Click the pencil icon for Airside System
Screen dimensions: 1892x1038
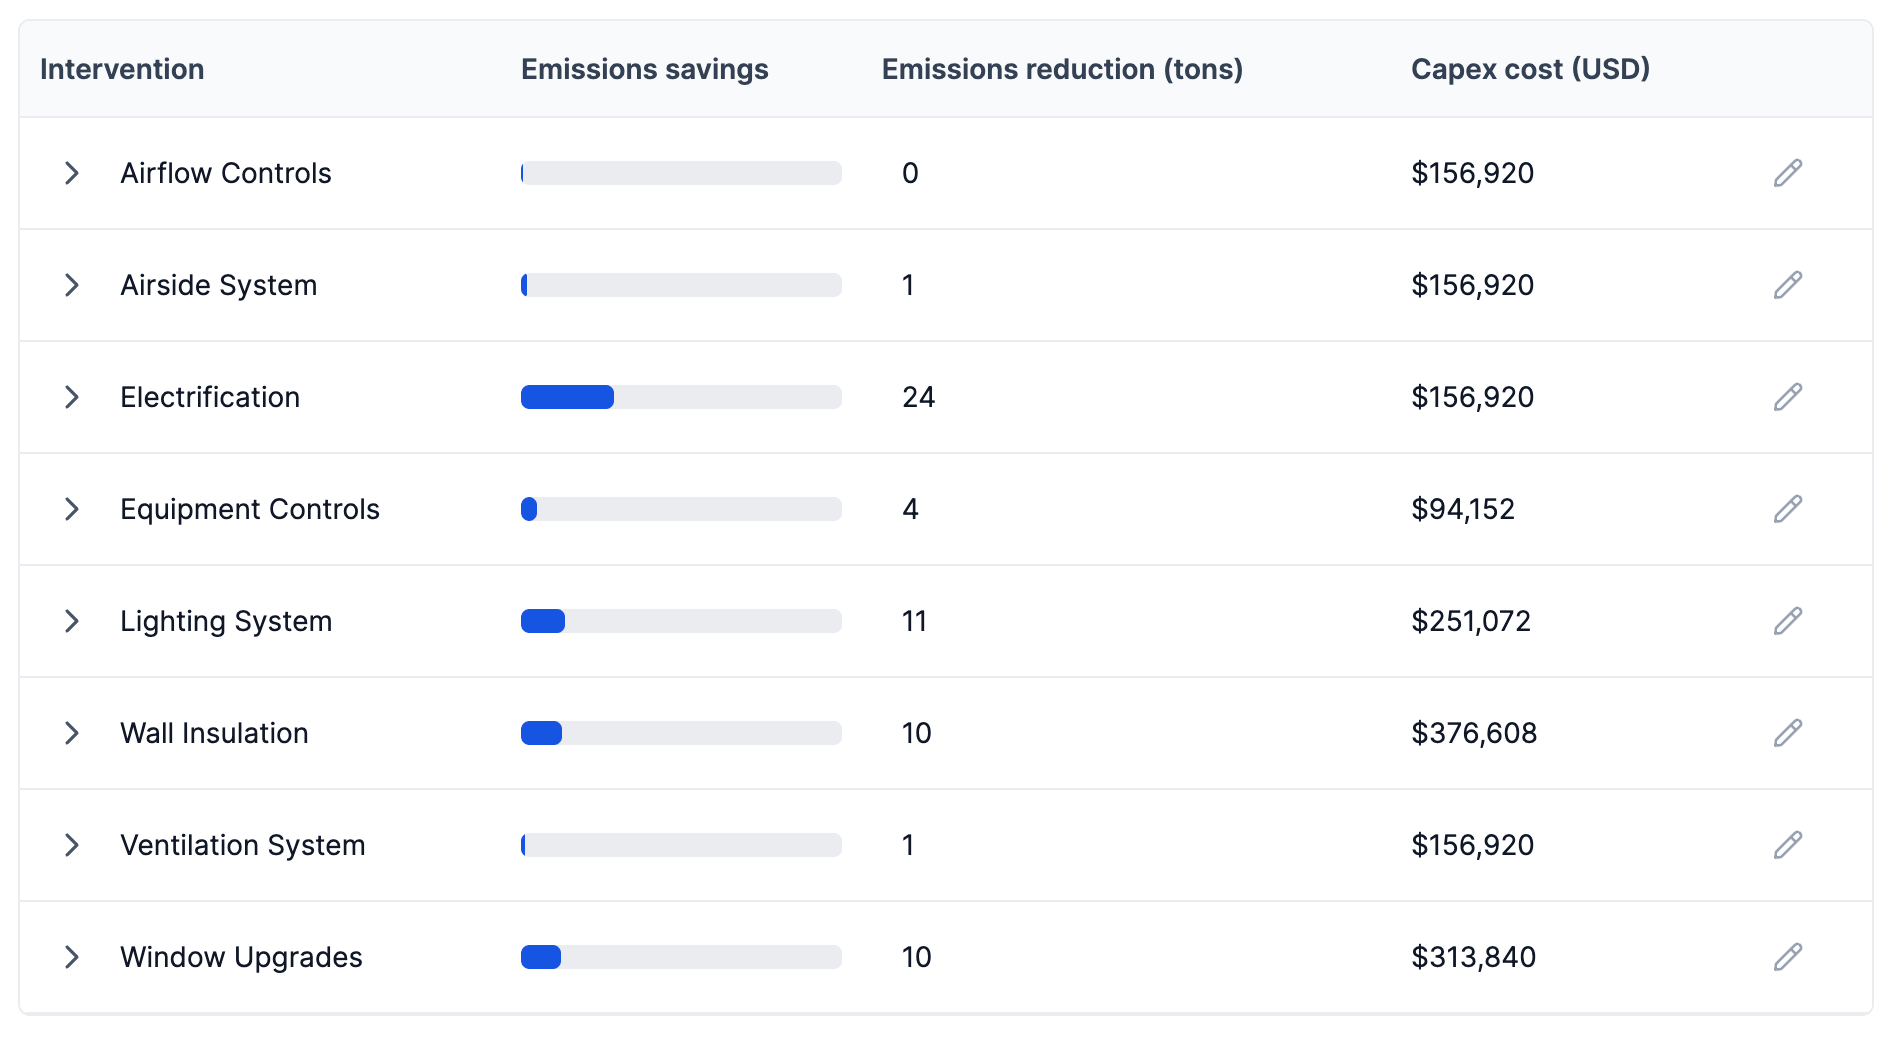(x=1787, y=285)
